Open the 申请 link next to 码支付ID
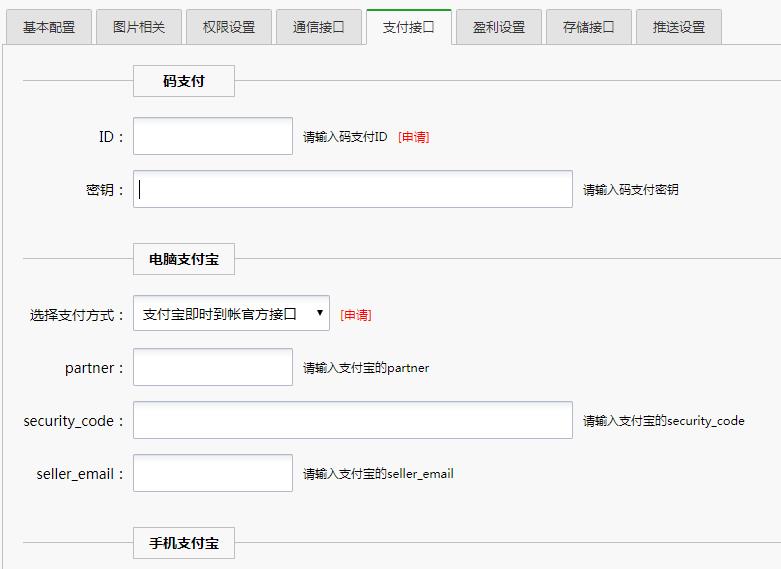 [413, 137]
